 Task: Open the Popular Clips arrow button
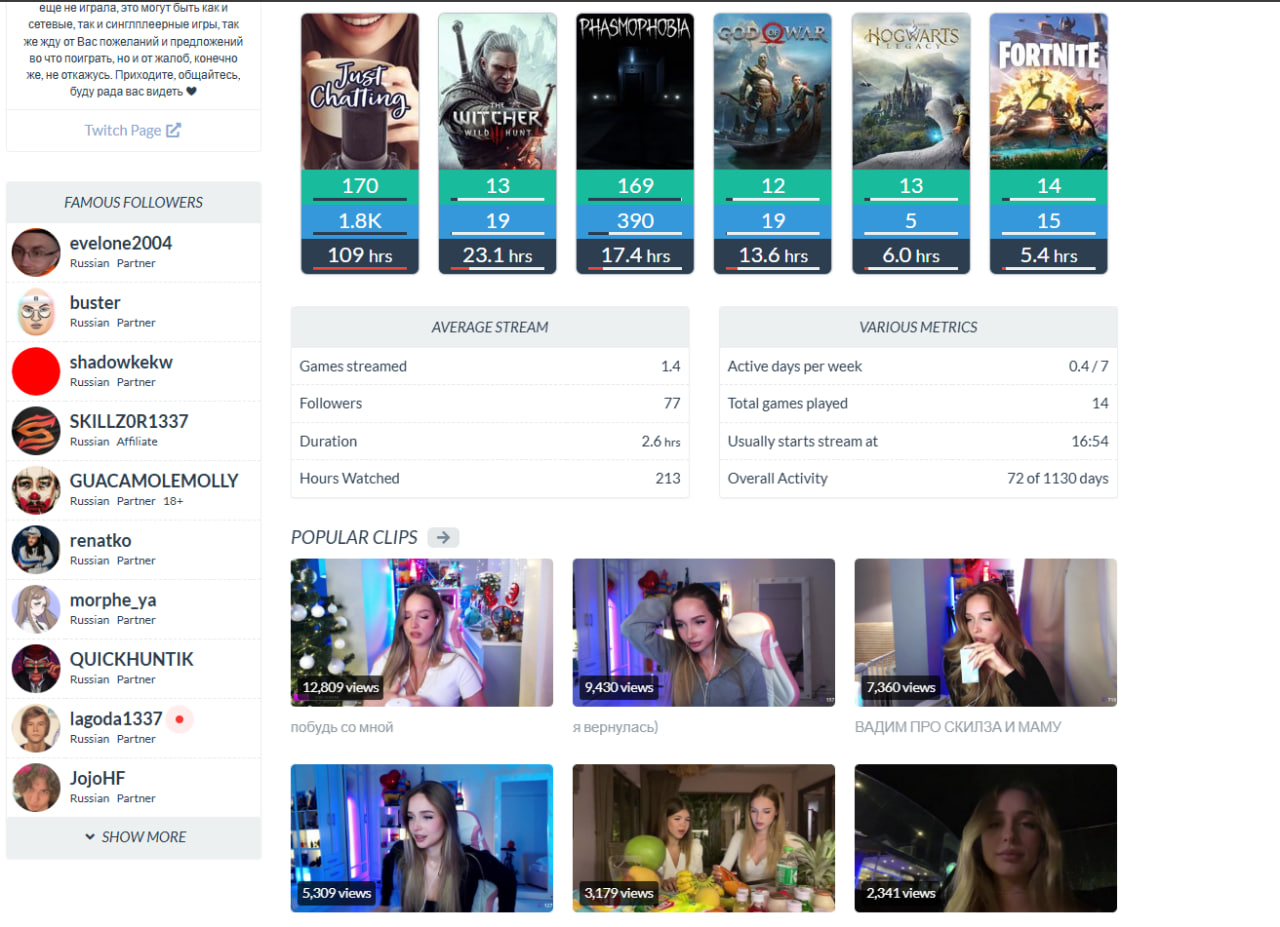[443, 538]
